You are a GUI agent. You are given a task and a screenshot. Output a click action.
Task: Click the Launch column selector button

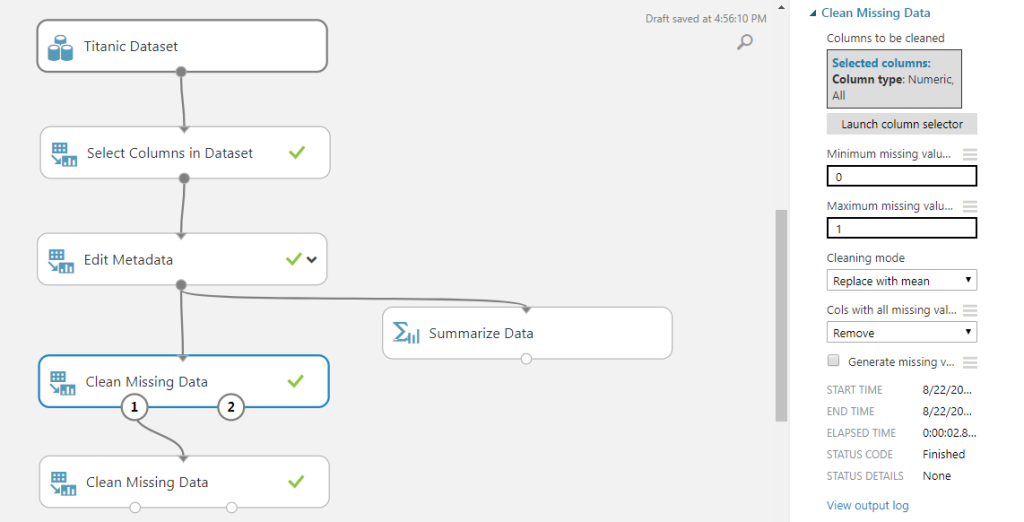pyautogui.click(x=901, y=124)
